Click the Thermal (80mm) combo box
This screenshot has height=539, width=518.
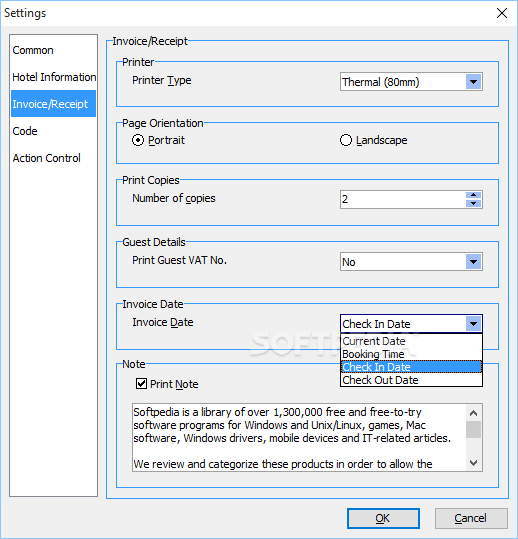click(x=411, y=82)
